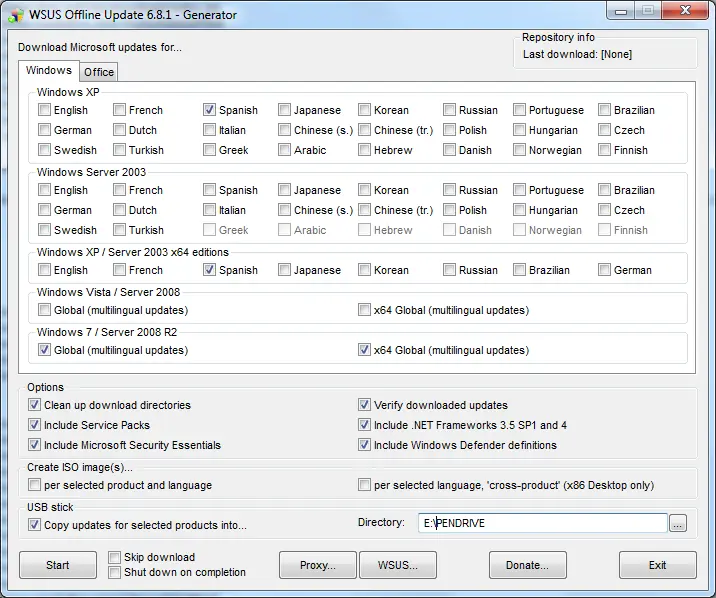
Task: Uncheck Spanish under Windows XP
Action: (209, 110)
